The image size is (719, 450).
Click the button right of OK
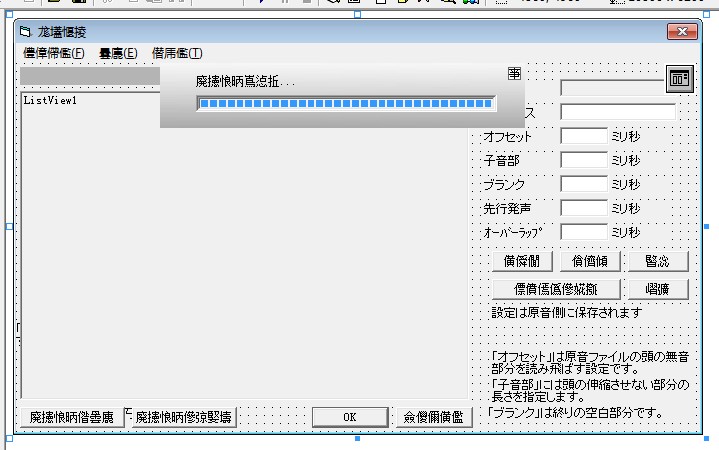434,417
